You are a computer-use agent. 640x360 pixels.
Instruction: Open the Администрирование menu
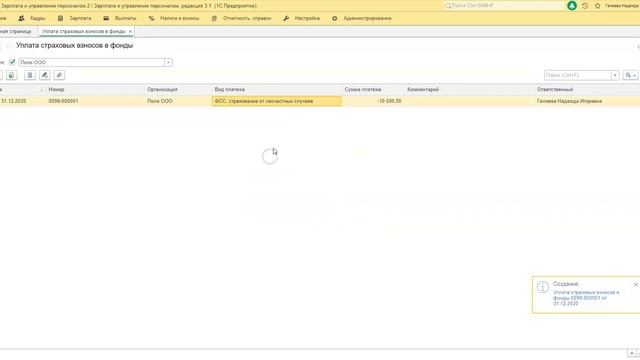click(362, 18)
